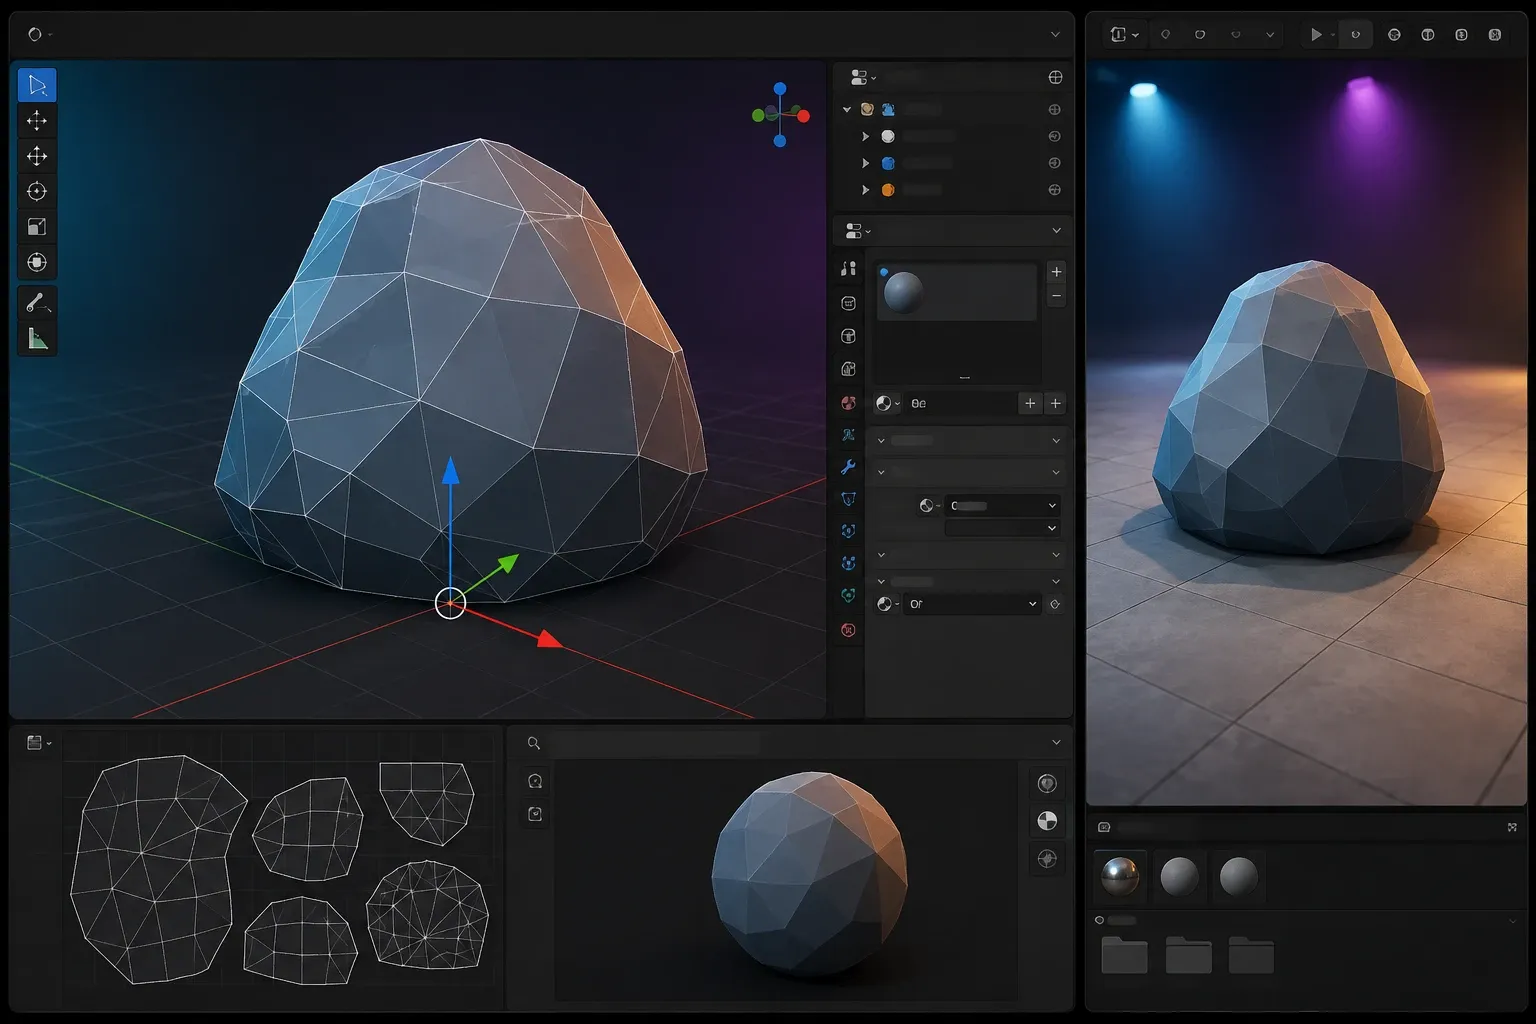The height and width of the screenshot is (1024, 1536).
Task: Open the material browse dropdown beside name field
Action: pyautogui.click(x=888, y=403)
